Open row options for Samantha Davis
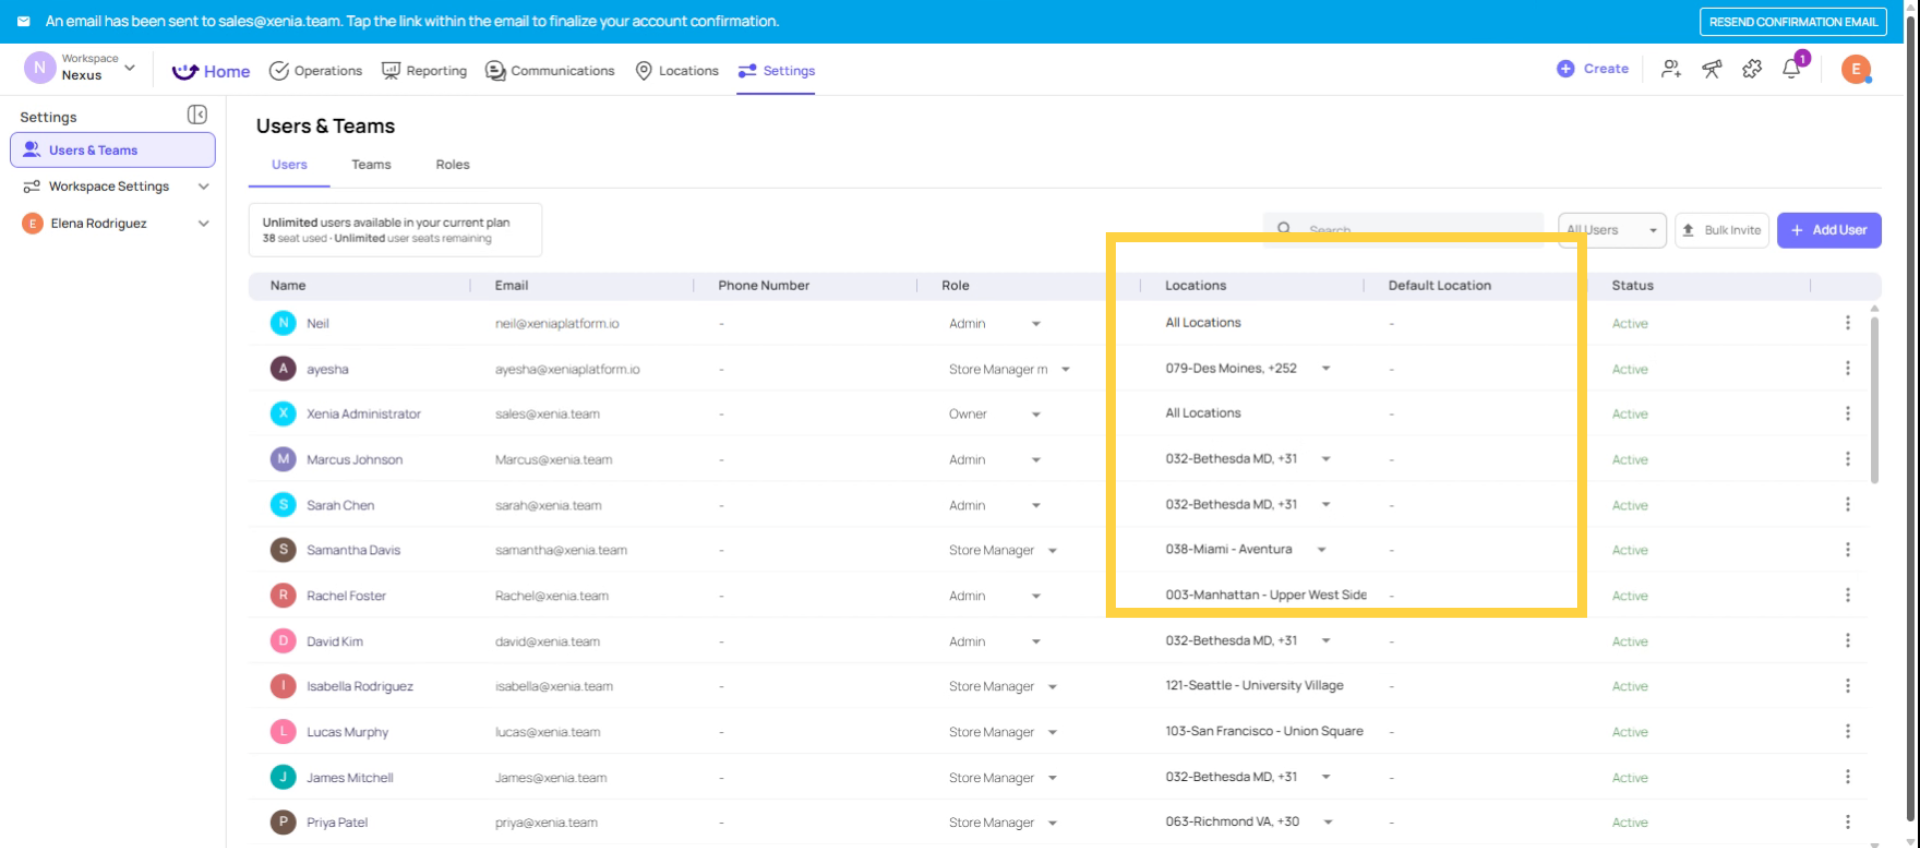 pos(1847,550)
